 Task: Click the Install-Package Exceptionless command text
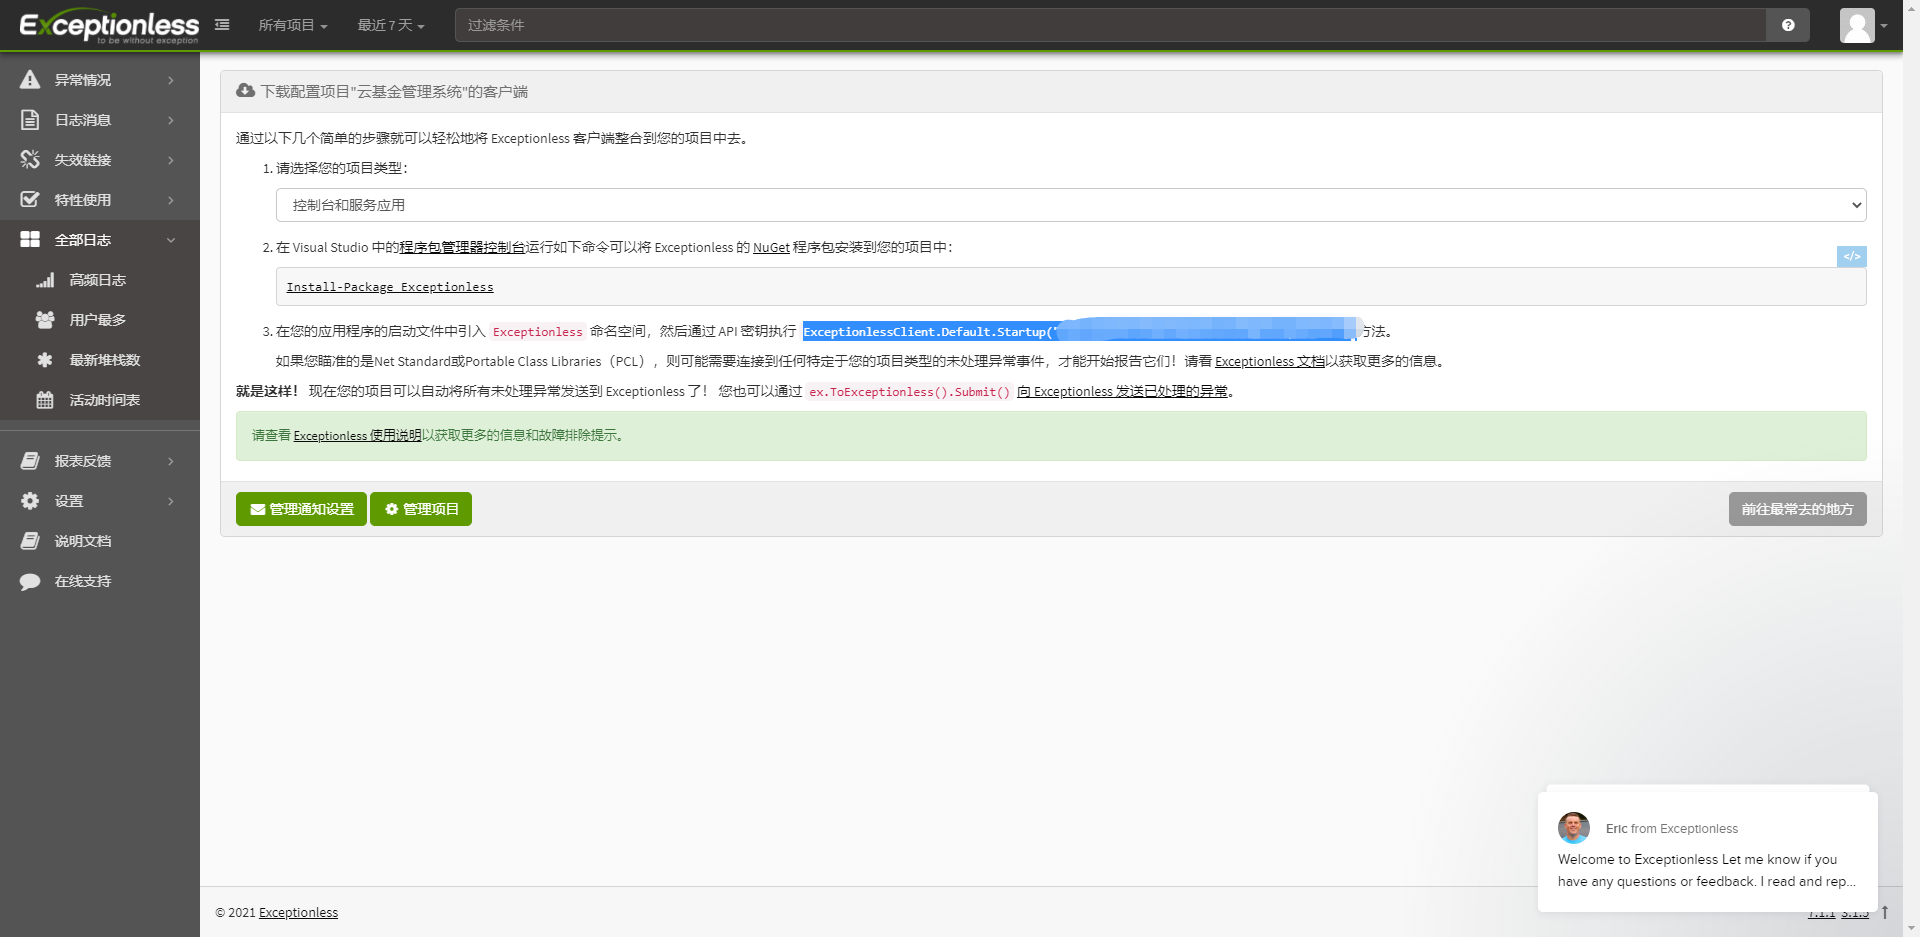(x=390, y=287)
